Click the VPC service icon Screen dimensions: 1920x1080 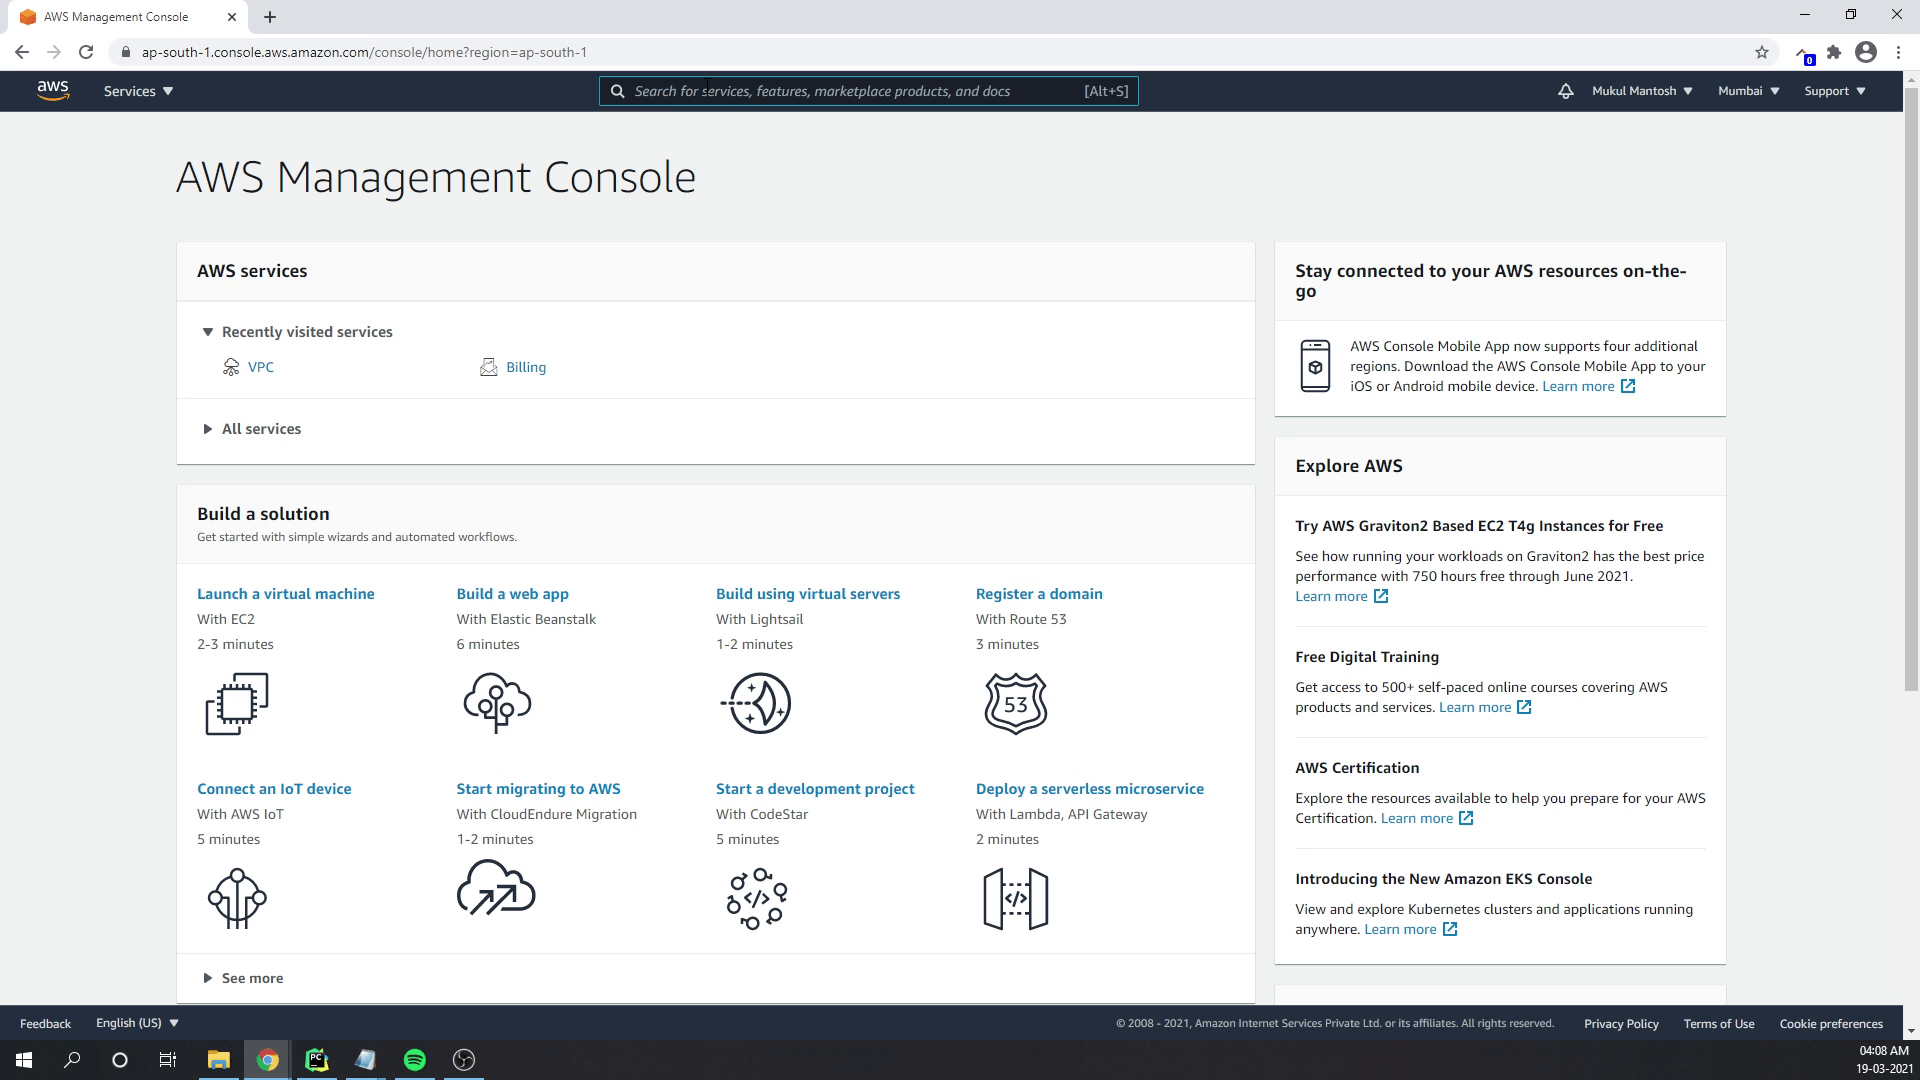231,367
